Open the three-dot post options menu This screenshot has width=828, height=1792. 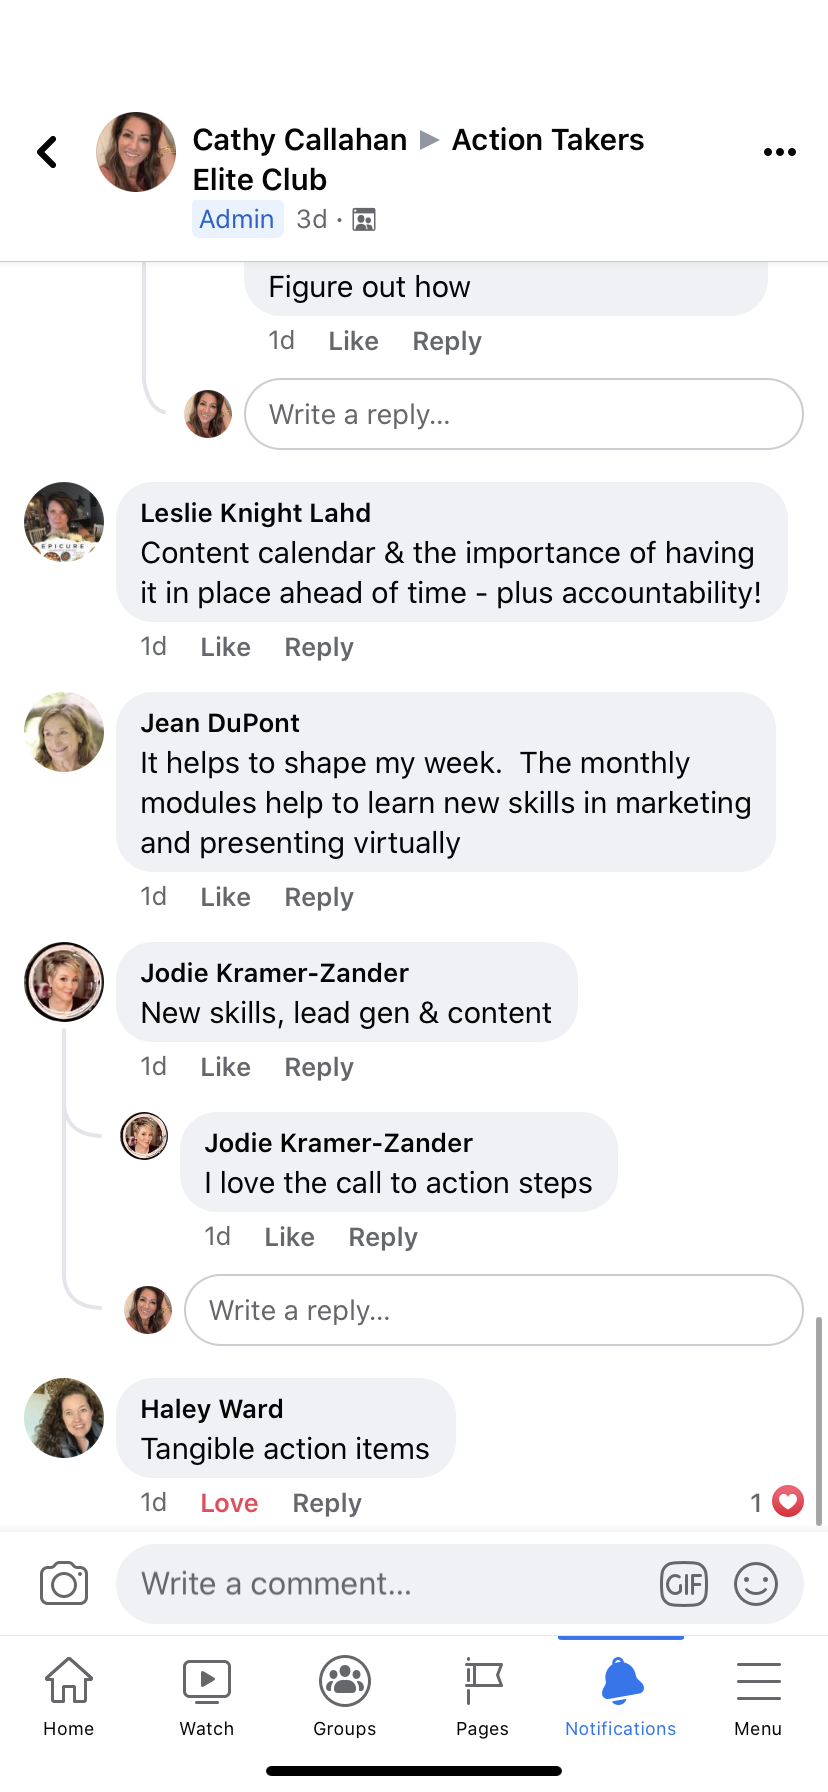pos(779,152)
